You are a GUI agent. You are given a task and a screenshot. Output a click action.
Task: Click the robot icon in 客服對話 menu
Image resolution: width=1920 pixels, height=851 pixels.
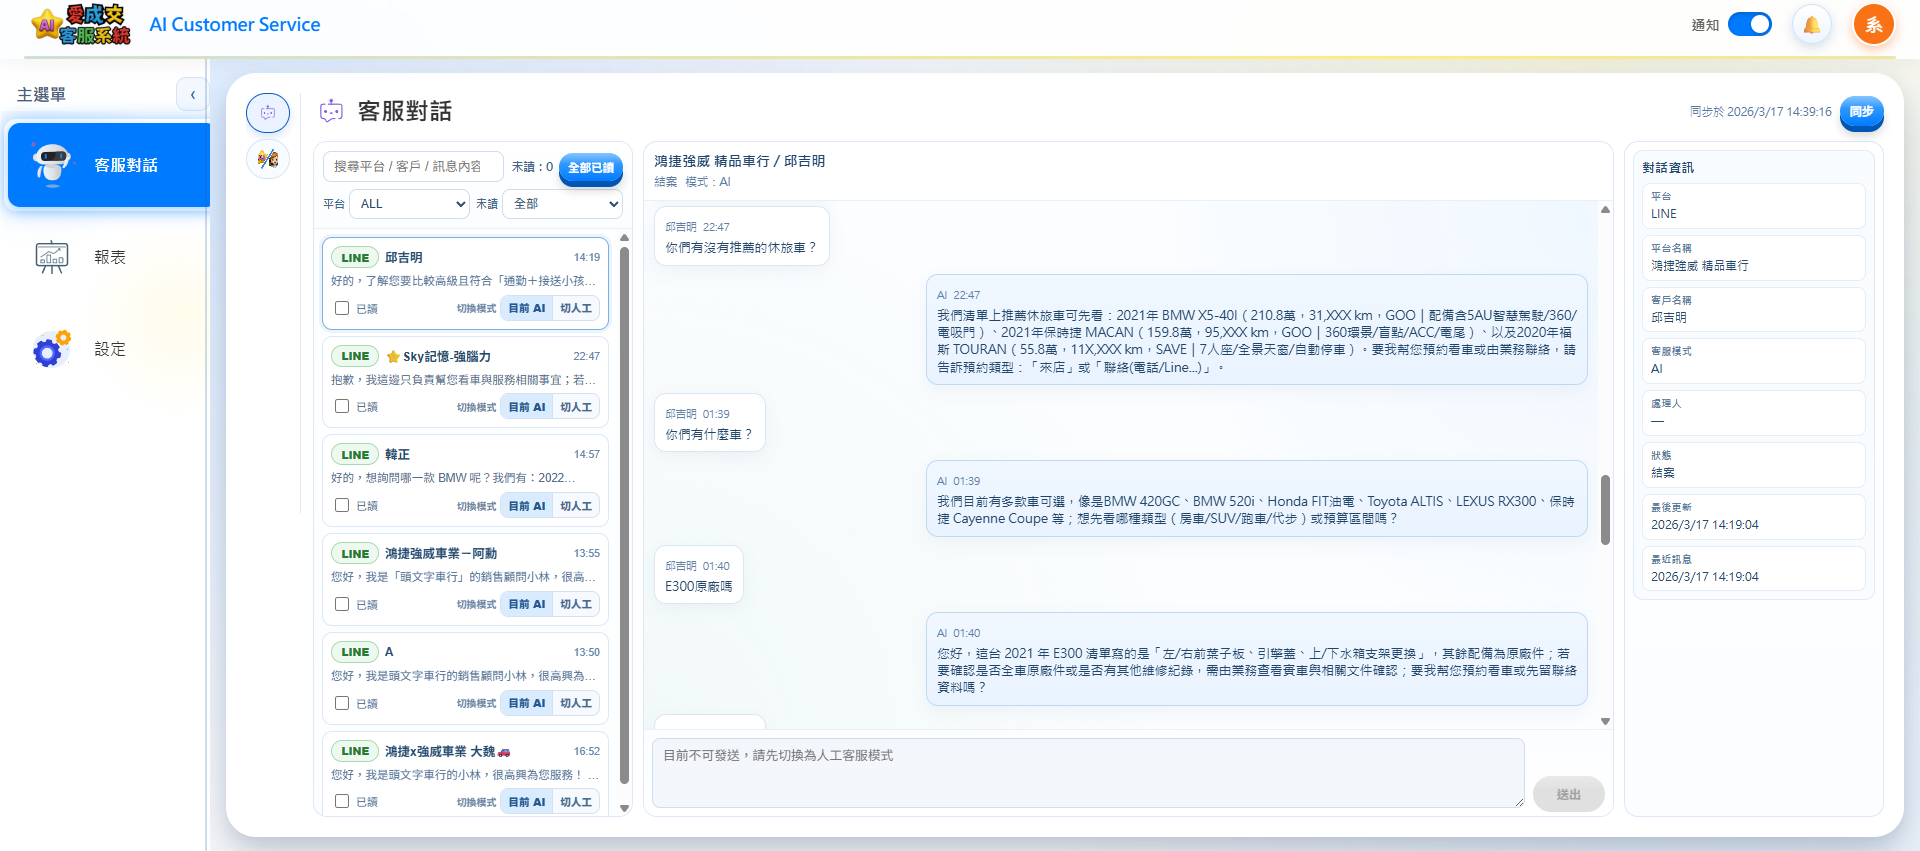tap(52, 164)
